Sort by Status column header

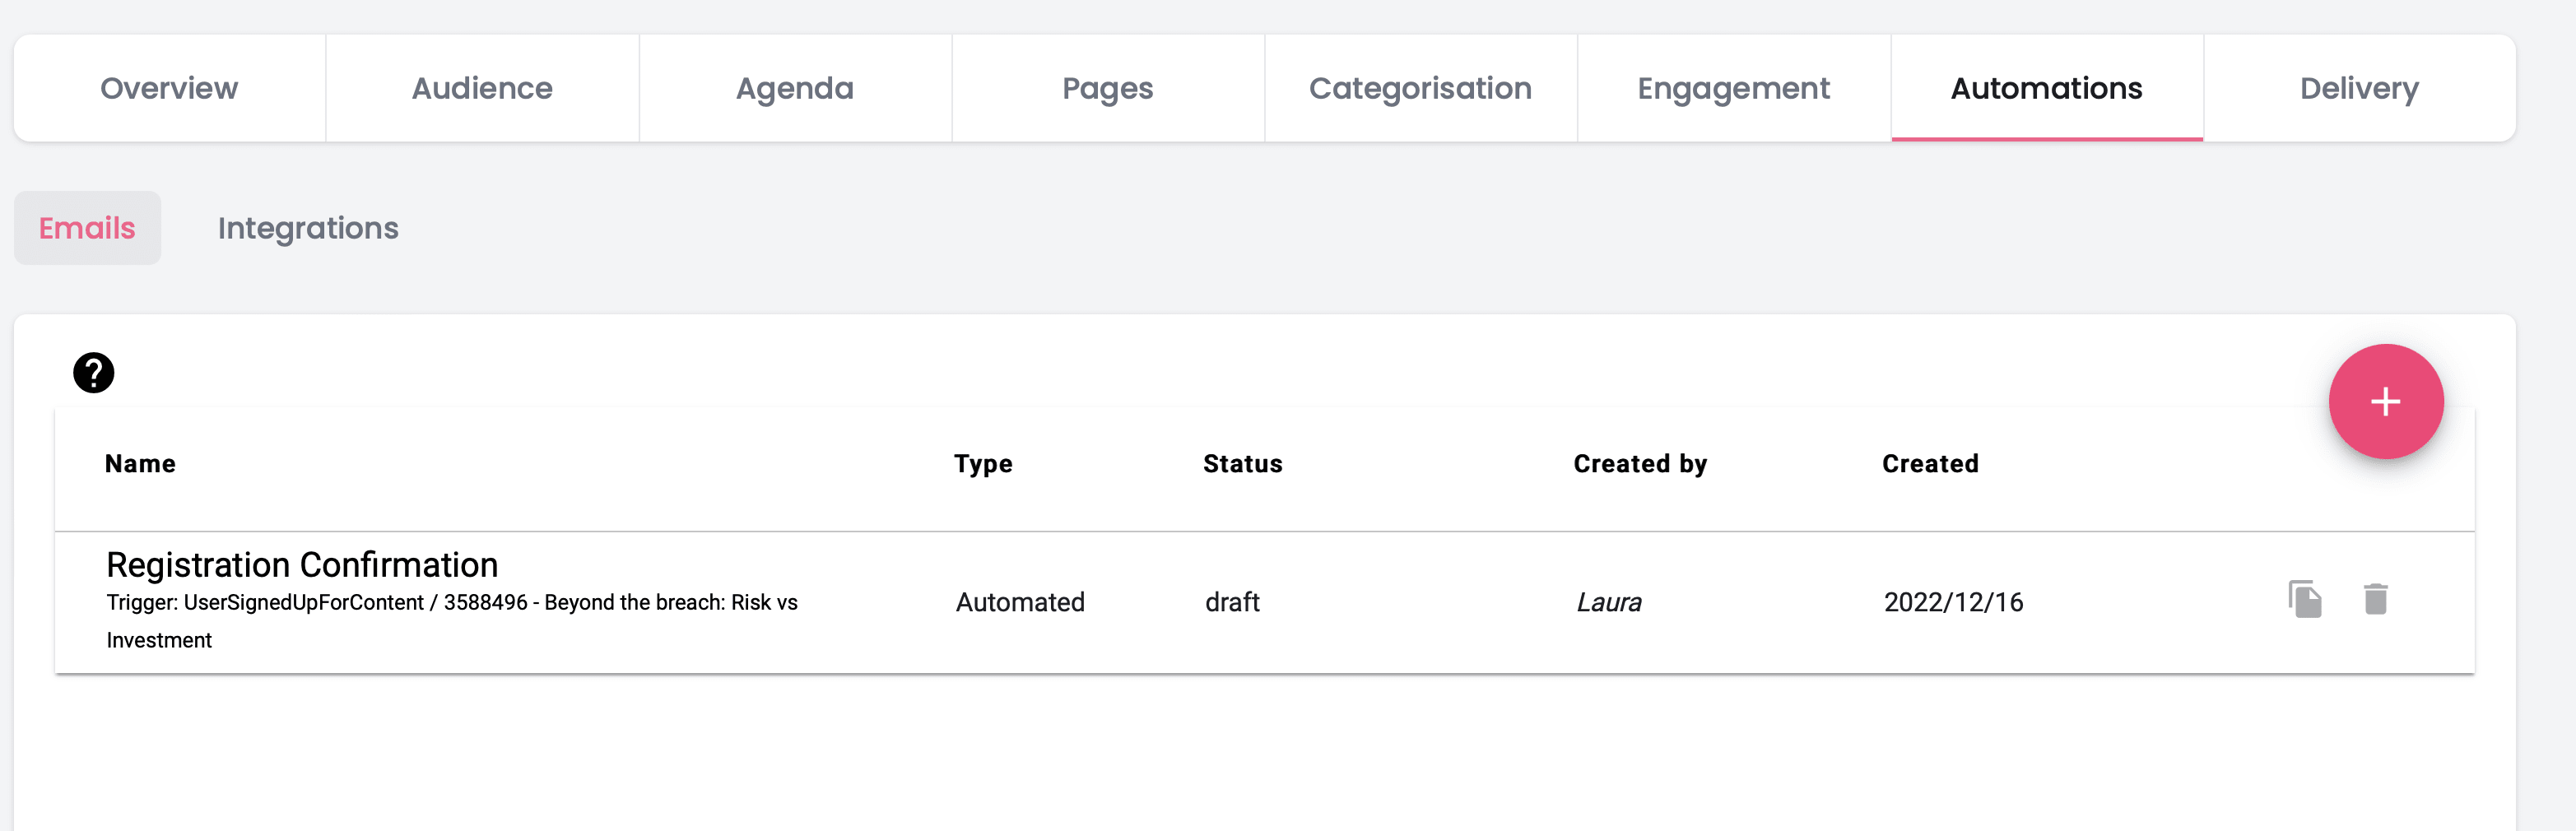(1242, 464)
